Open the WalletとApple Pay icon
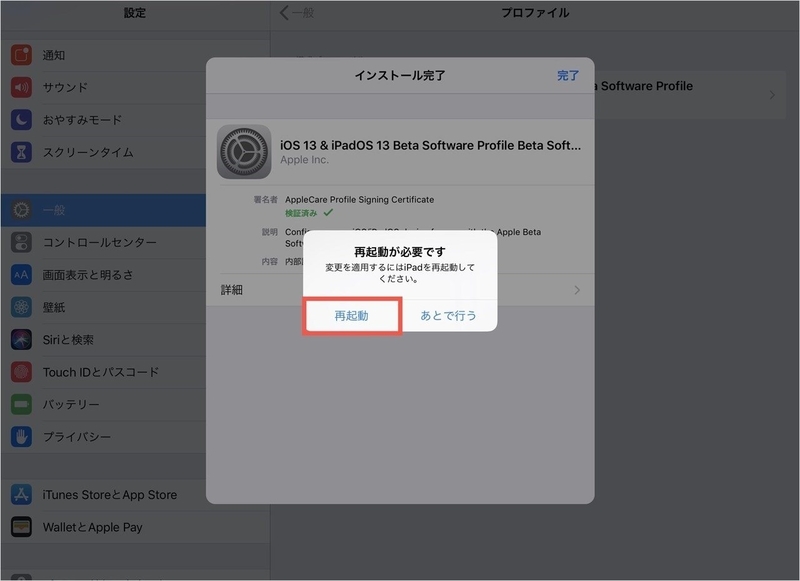 (x=21, y=527)
